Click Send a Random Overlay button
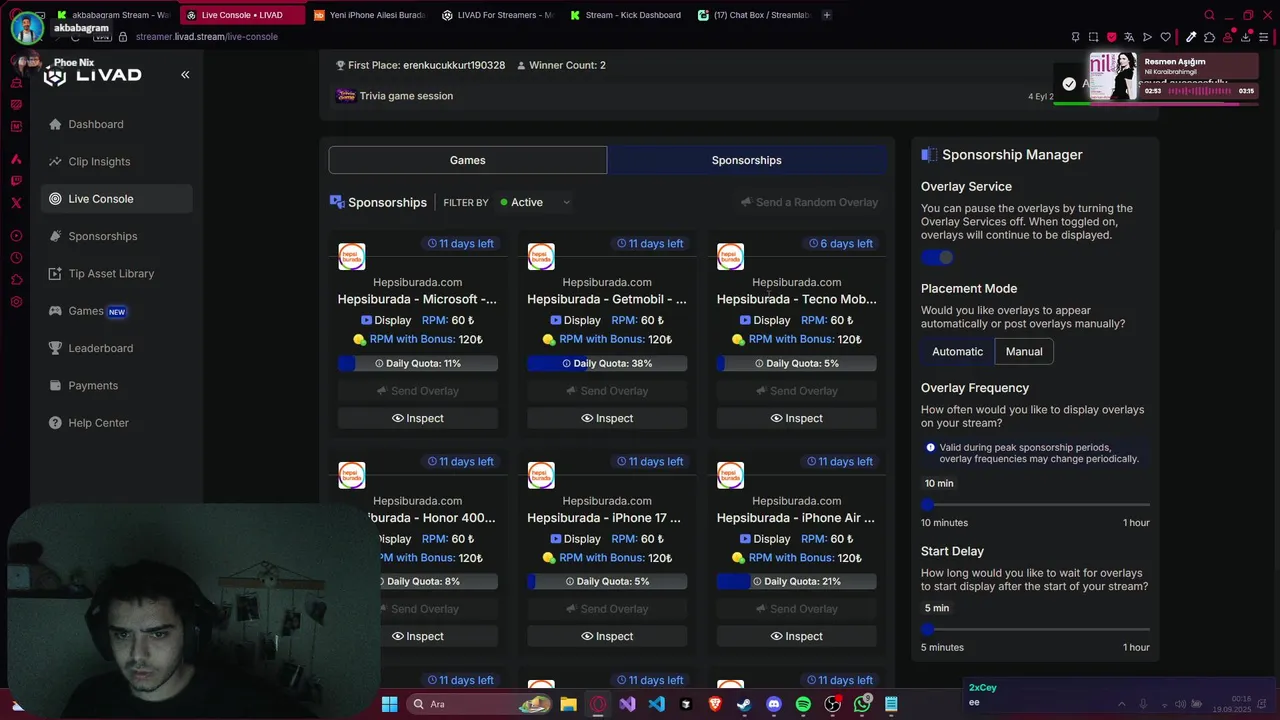This screenshot has height=720, width=1280. (x=809, y=202)
